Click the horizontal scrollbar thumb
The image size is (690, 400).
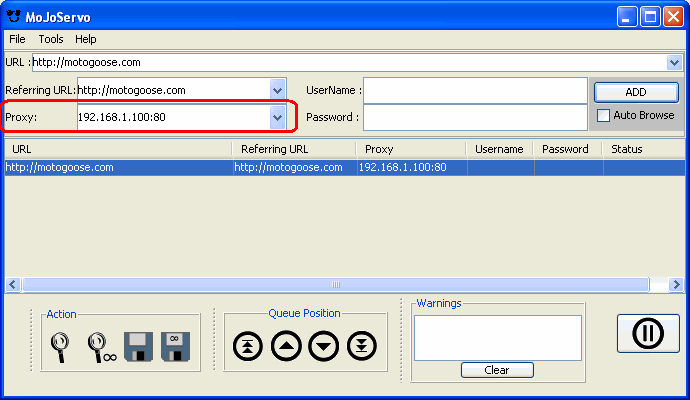(x=336, y=285)
